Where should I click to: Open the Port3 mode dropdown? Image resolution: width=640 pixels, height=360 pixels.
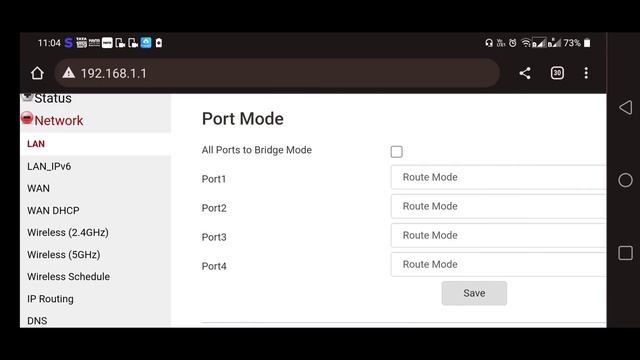(498, 235)
